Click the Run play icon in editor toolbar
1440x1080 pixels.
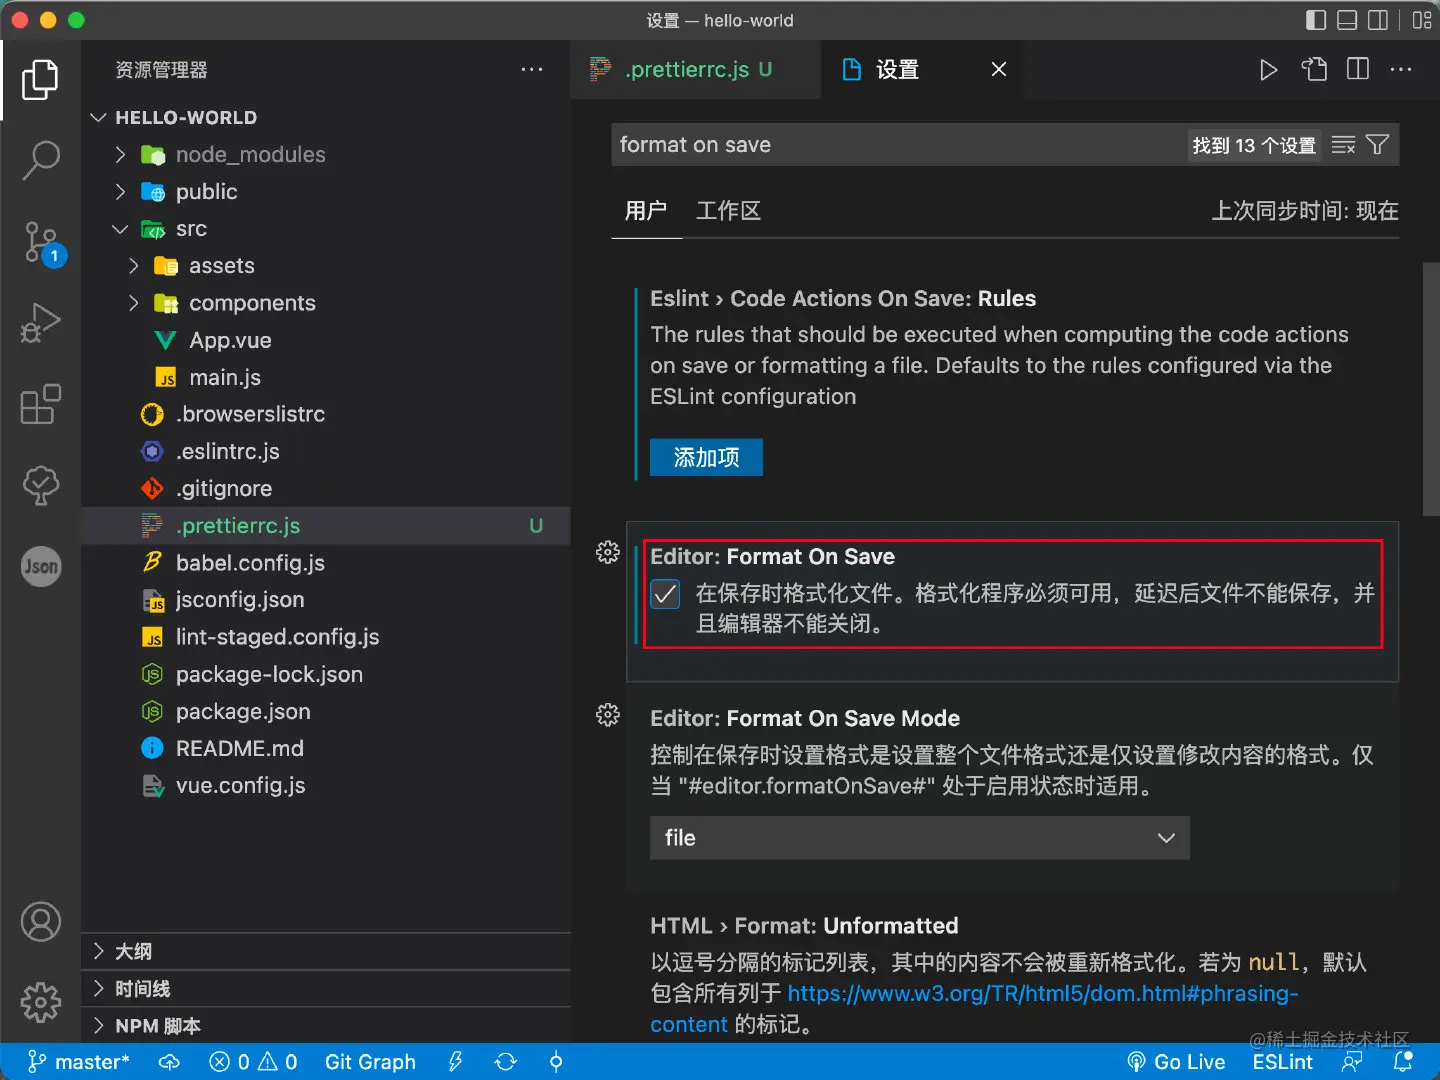[x=1268, y=70]
